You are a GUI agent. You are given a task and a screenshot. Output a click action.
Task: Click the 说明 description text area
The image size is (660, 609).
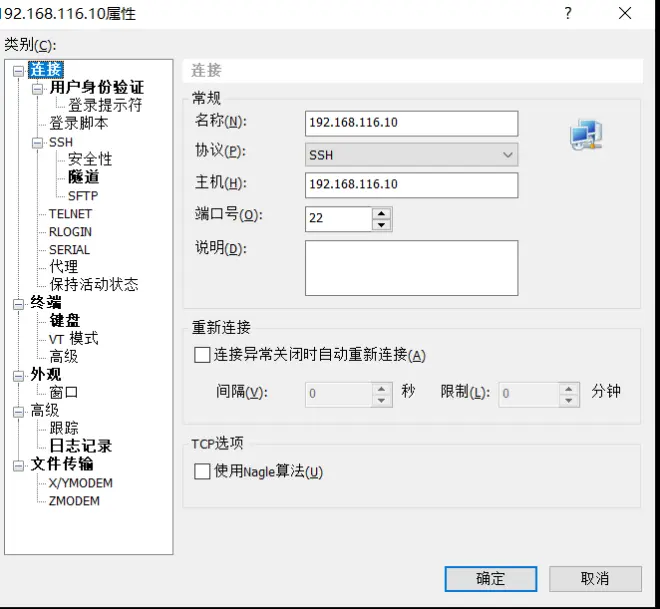[411, 268]
